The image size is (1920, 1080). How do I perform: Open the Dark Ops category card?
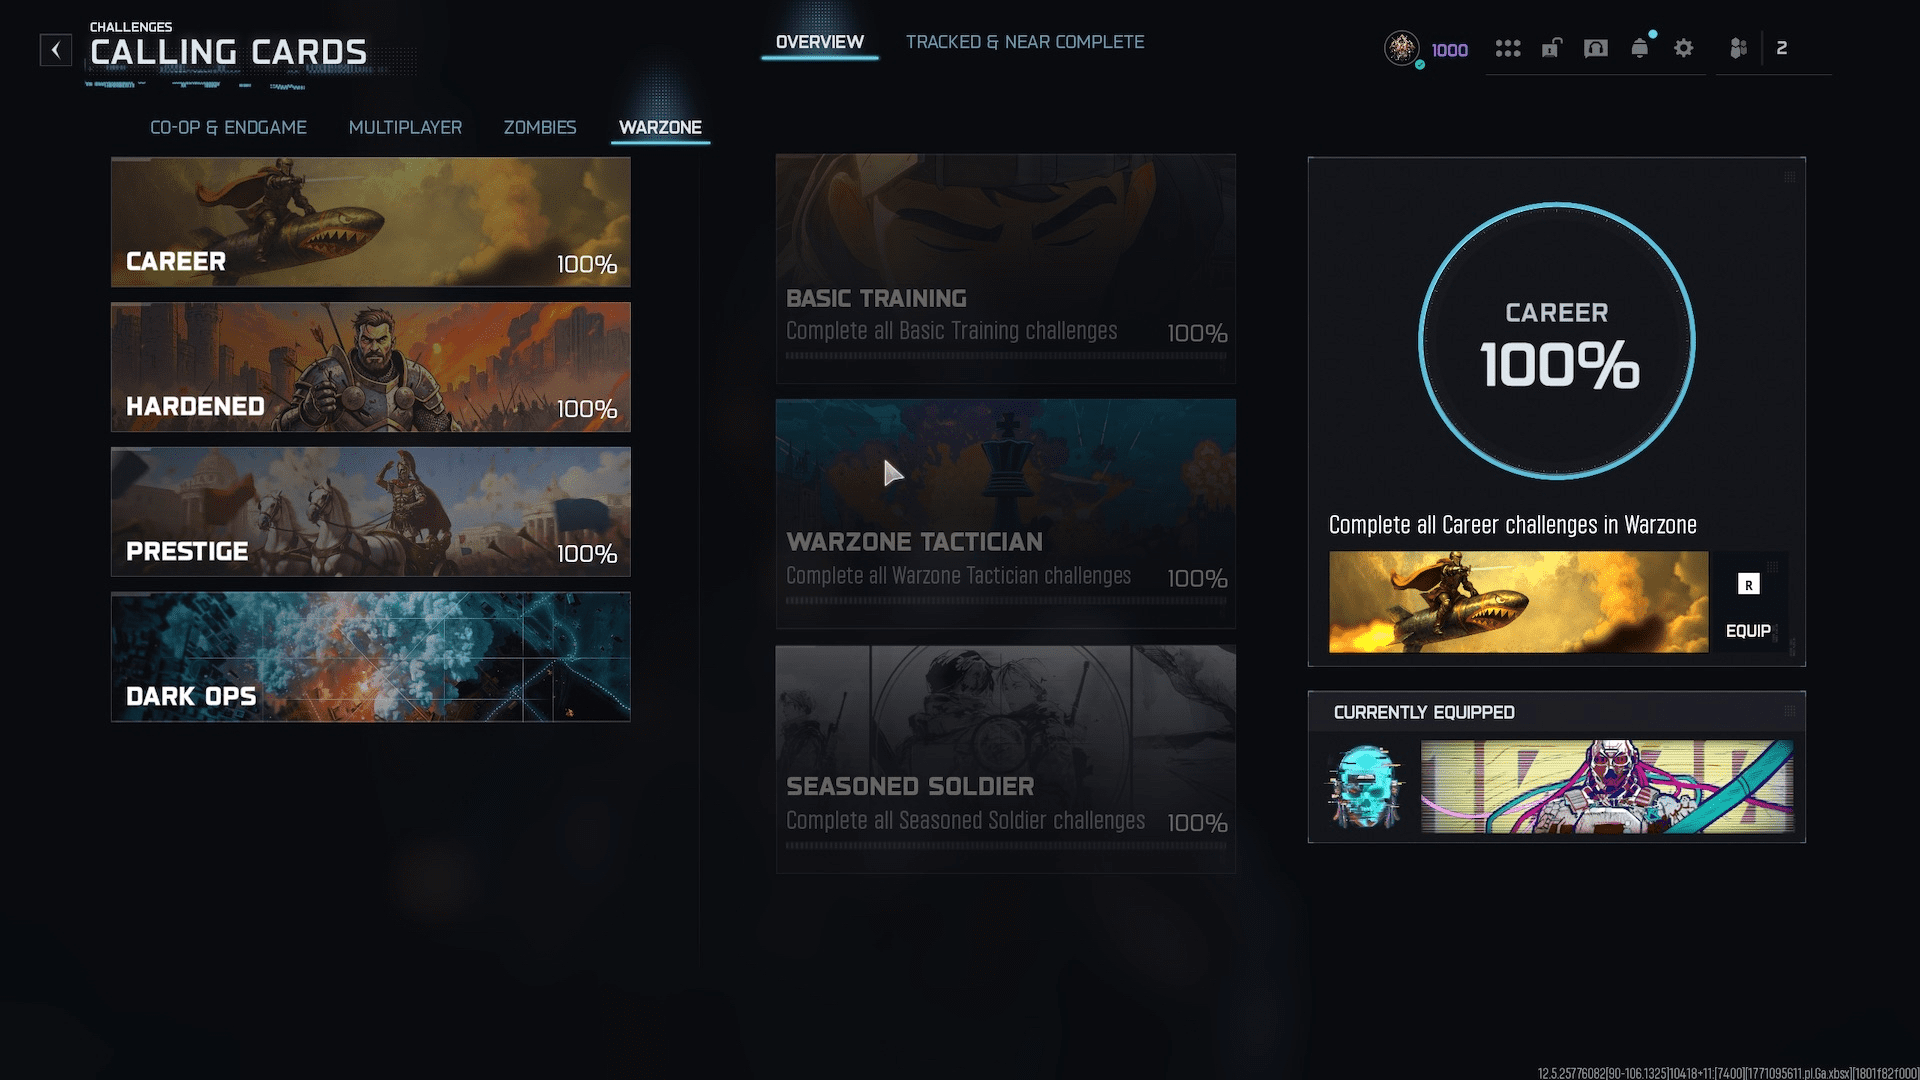pos(370,657)
